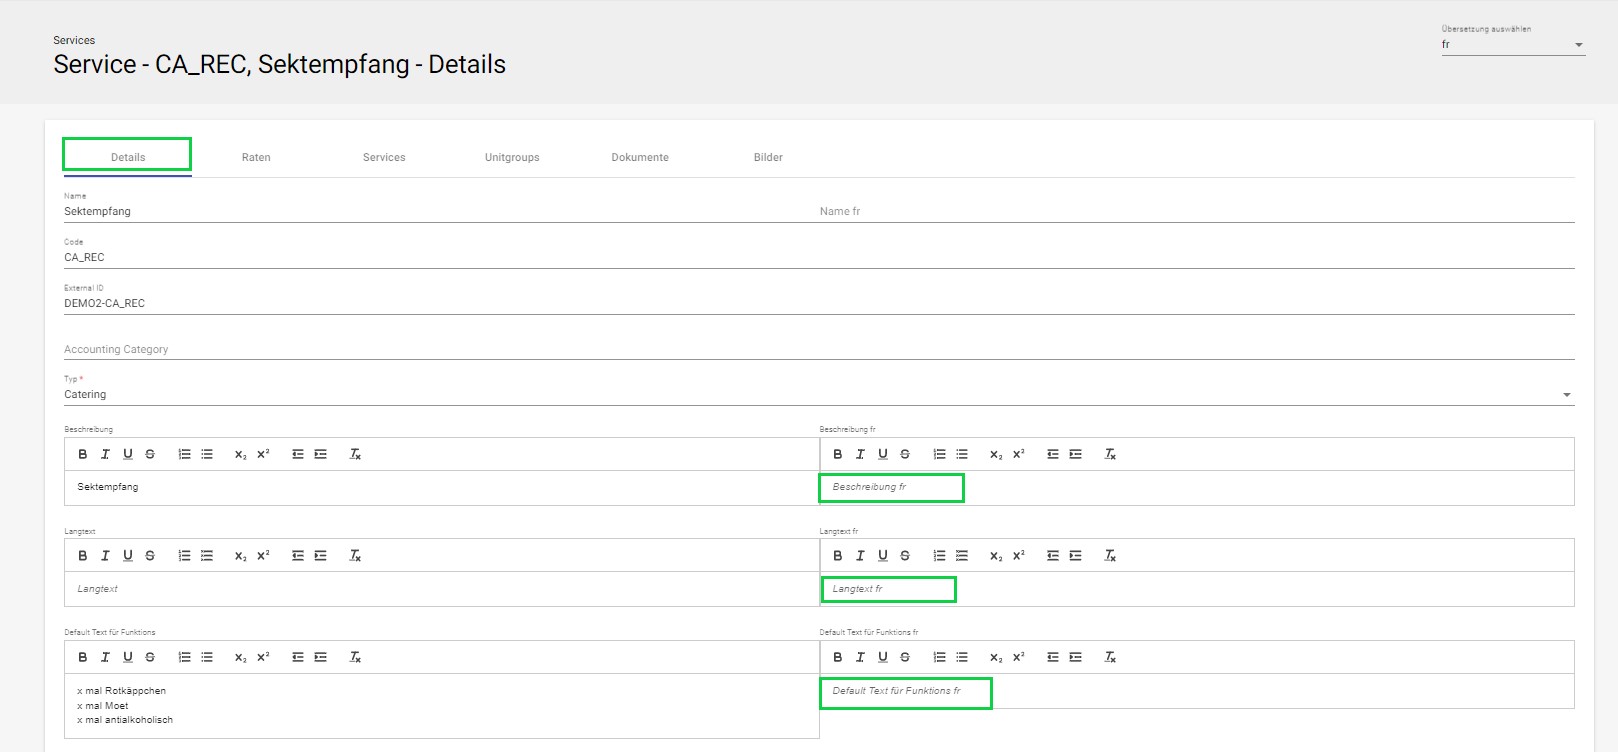This screenshot has width=1618, height=752.
Task: Click the Beschreibung fr text area
Action: [1197, 488]
